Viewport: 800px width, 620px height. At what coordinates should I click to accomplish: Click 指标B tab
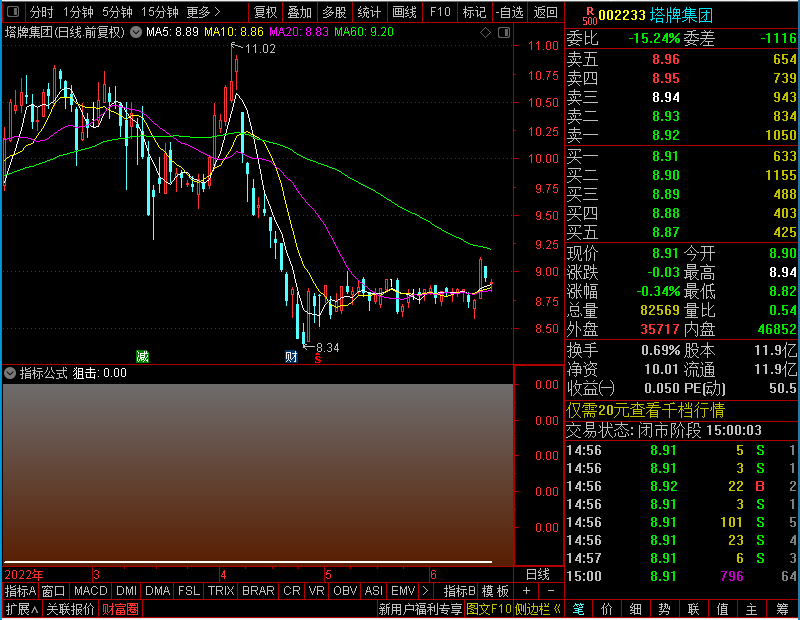pos(460,591)
